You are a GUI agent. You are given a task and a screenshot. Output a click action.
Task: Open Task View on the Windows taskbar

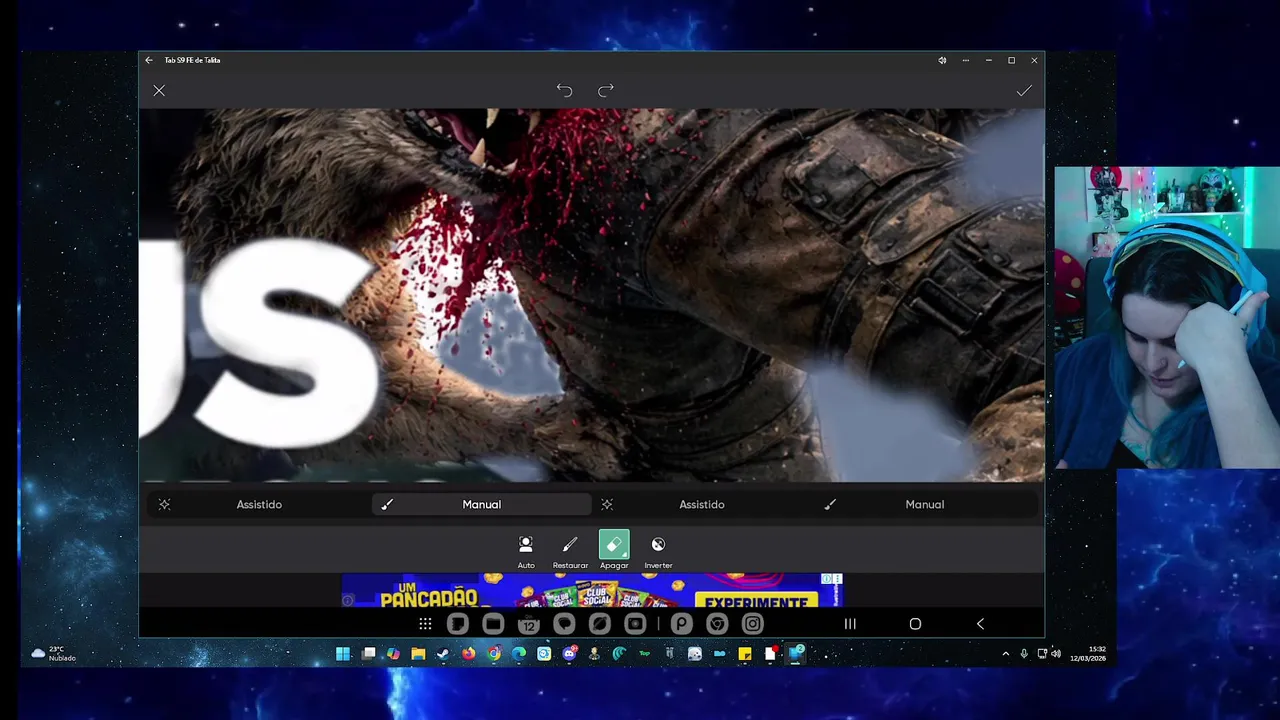point(368,654)
